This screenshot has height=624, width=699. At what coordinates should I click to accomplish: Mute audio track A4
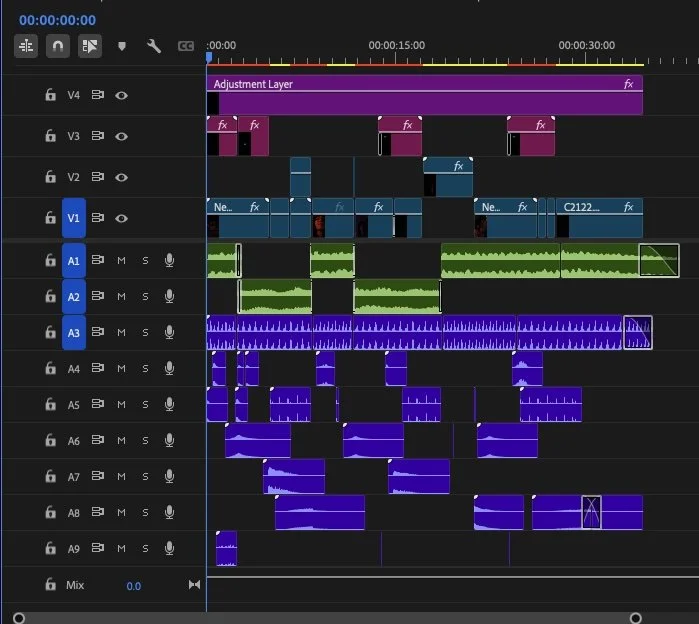point(121,369)
